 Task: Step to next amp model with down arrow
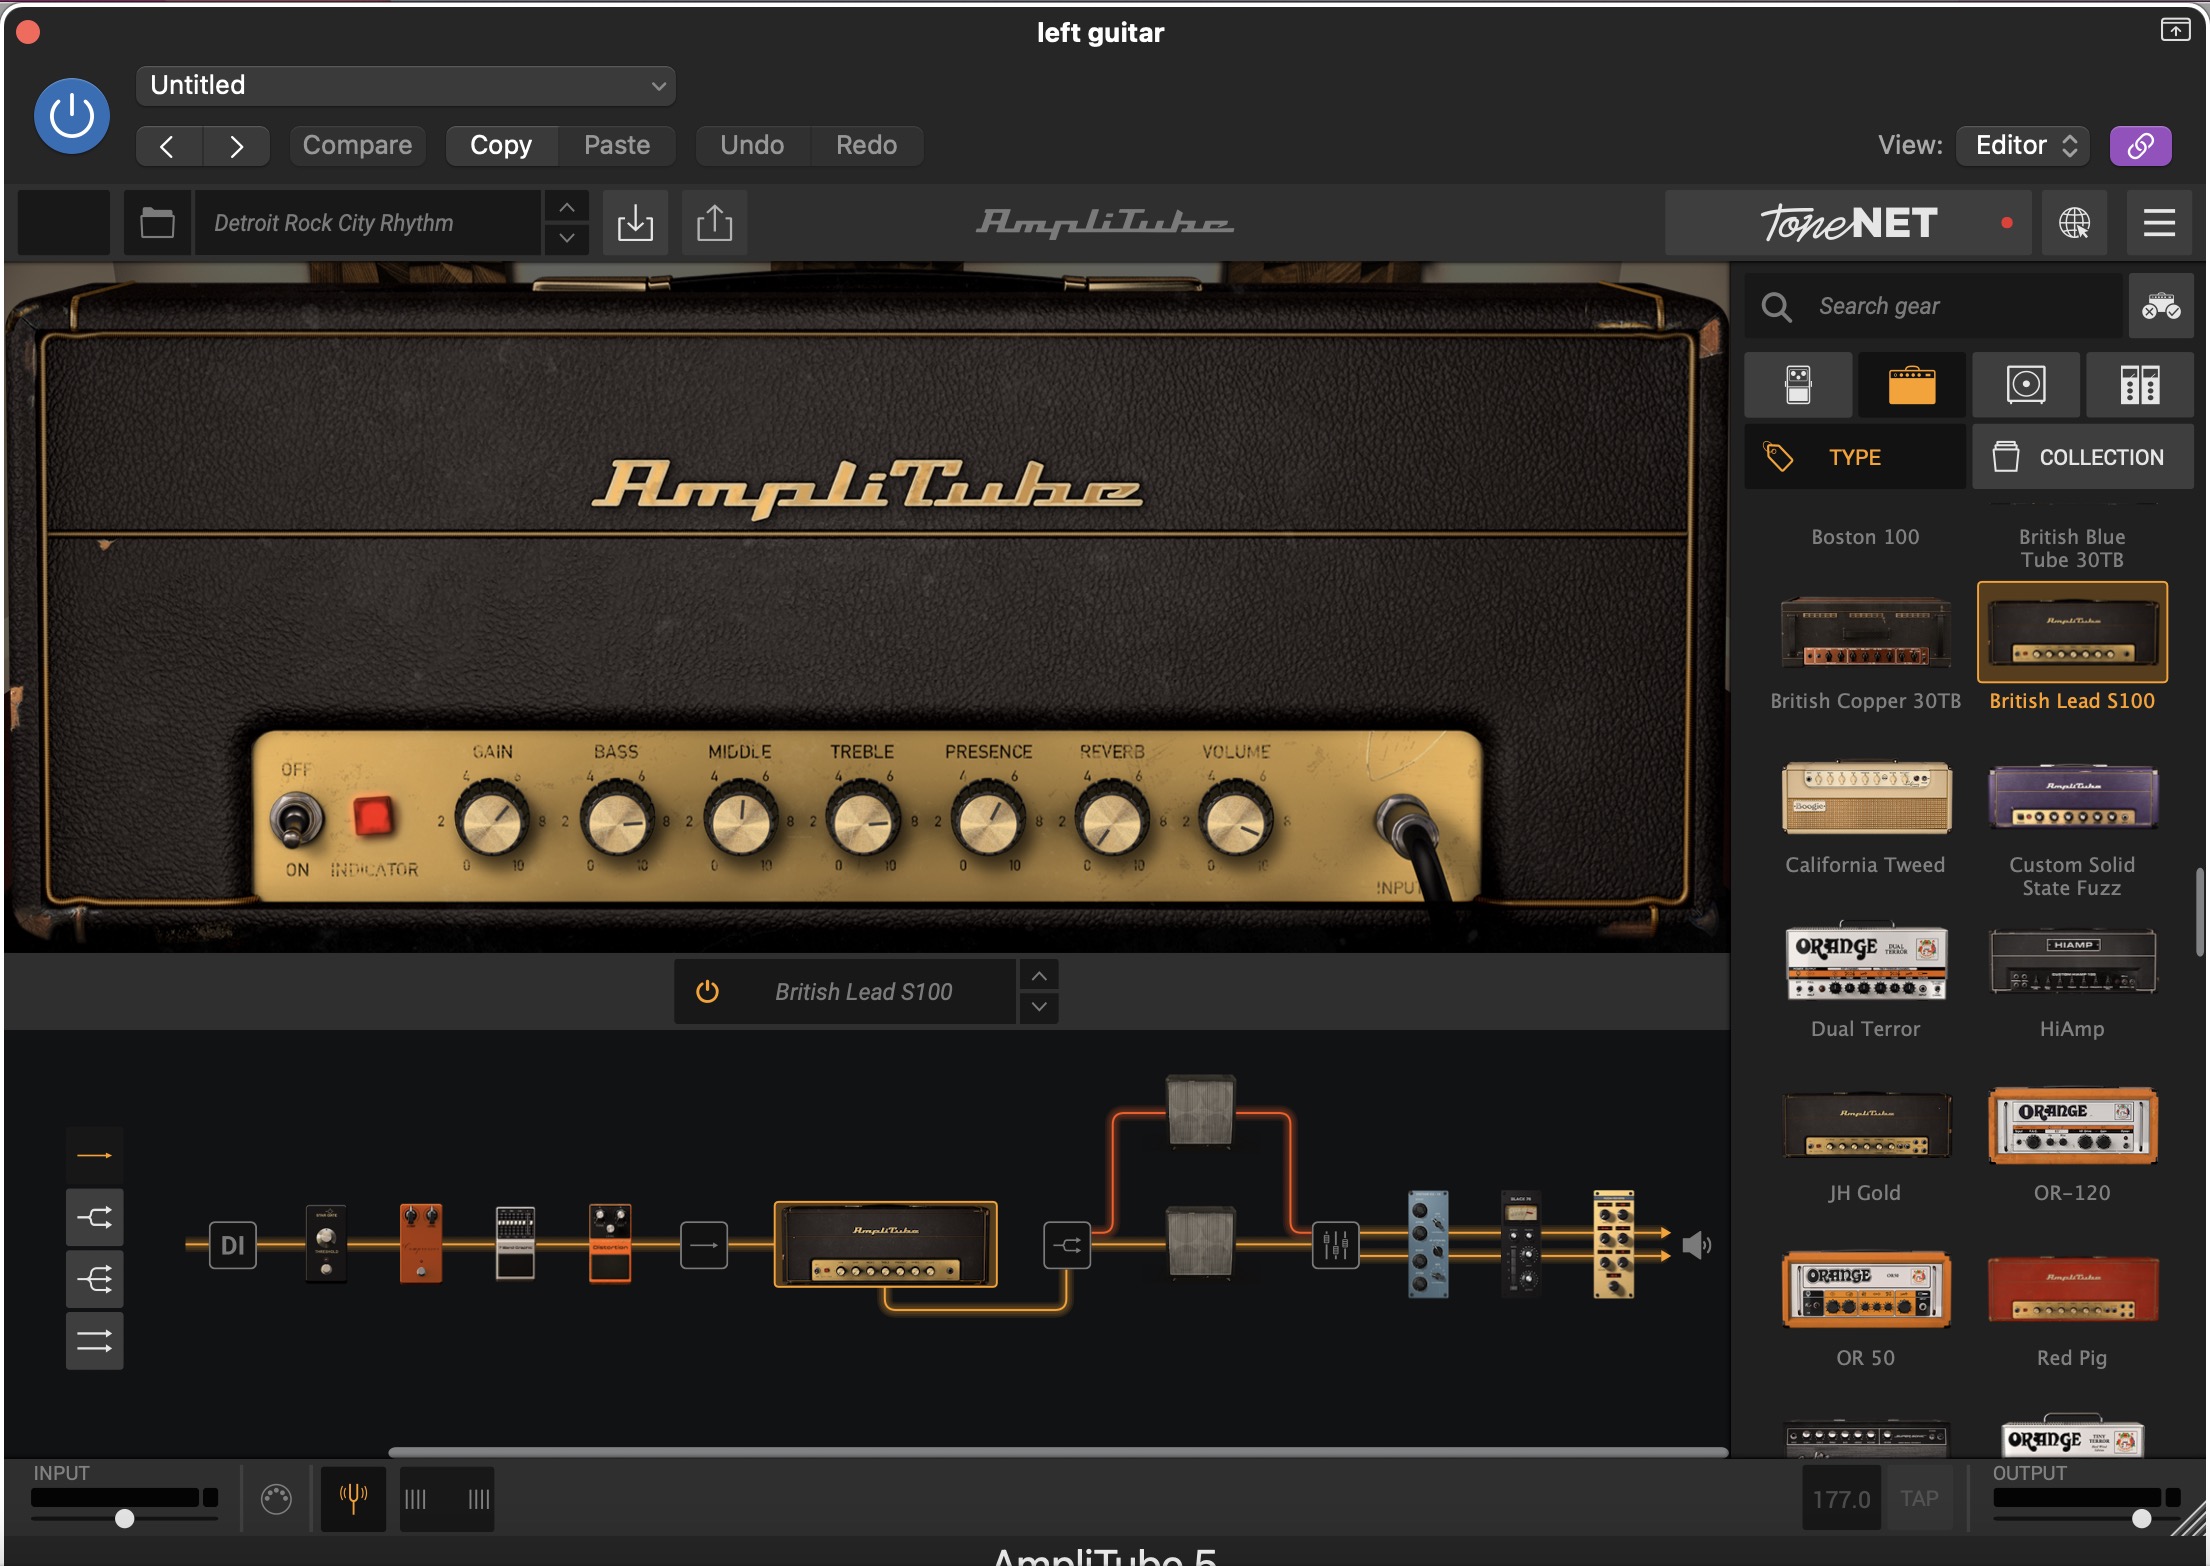point(1039,1007)
